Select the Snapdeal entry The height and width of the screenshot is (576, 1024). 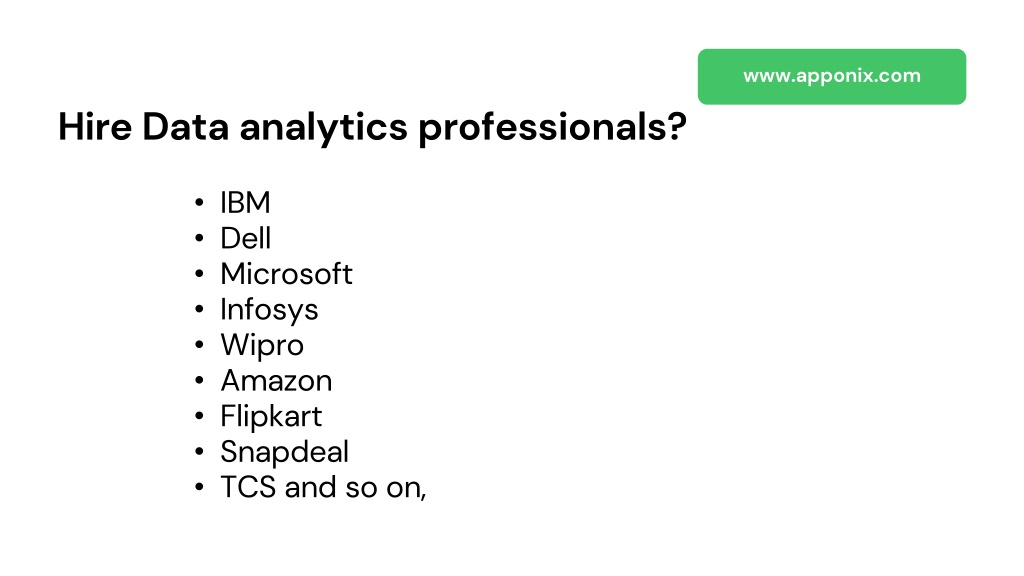pyautogui.click(x=285, y=452)
